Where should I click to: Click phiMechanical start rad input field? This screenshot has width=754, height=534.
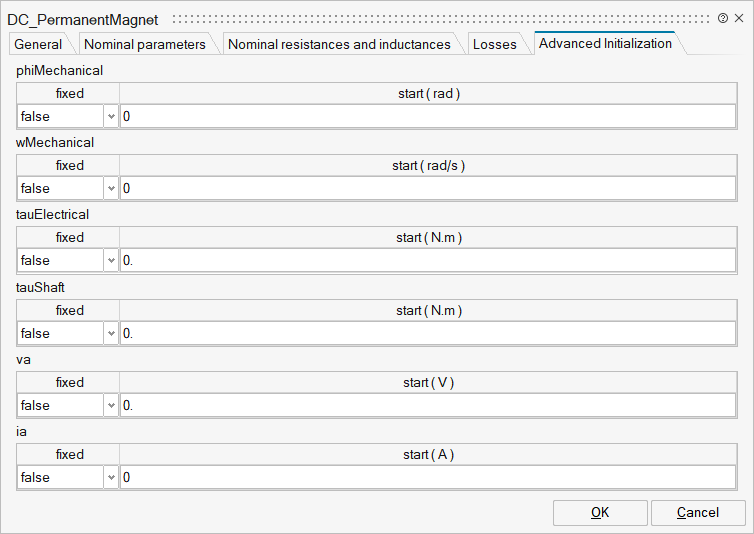tap(427, 117)
